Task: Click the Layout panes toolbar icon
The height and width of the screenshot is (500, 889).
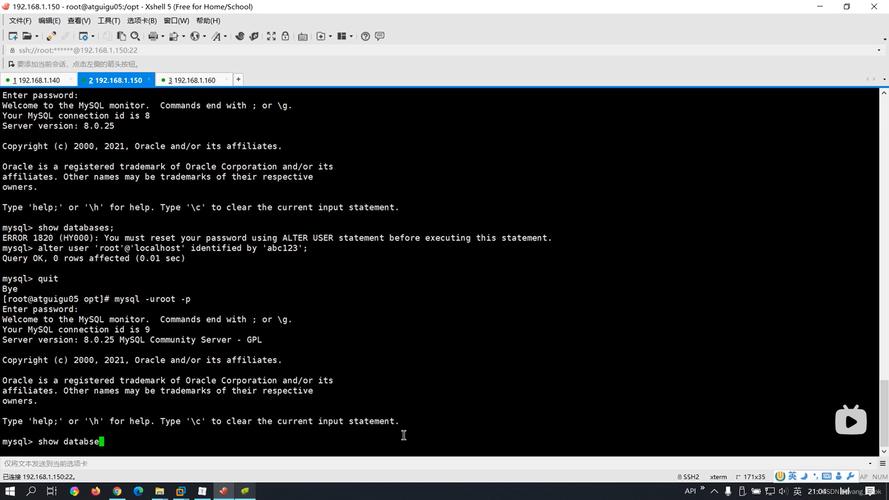Action: pos(342,36)
